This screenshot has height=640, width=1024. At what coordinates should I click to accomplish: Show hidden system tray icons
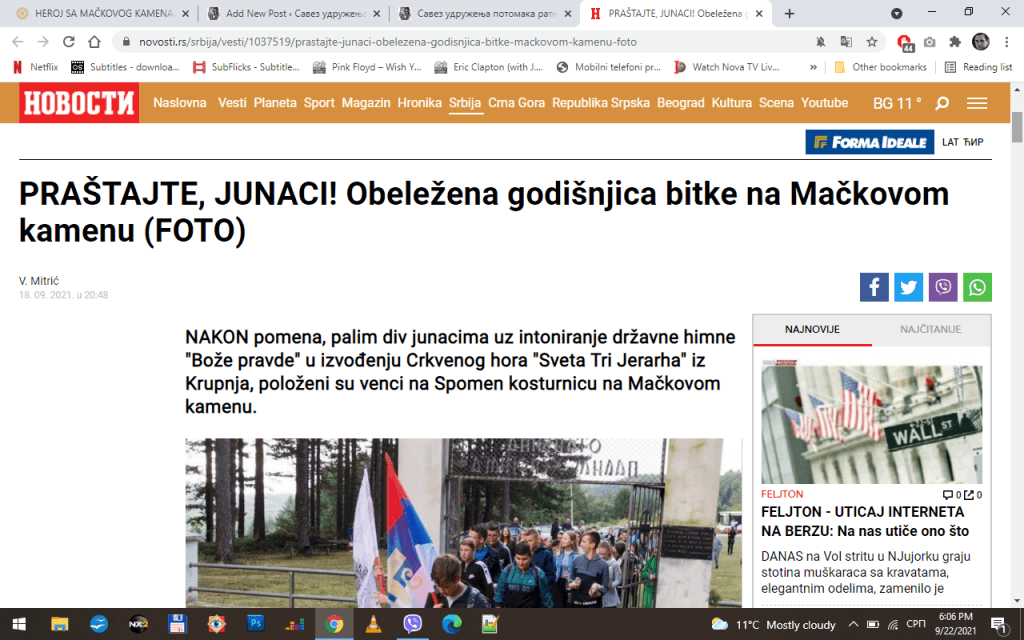[853, 624]
